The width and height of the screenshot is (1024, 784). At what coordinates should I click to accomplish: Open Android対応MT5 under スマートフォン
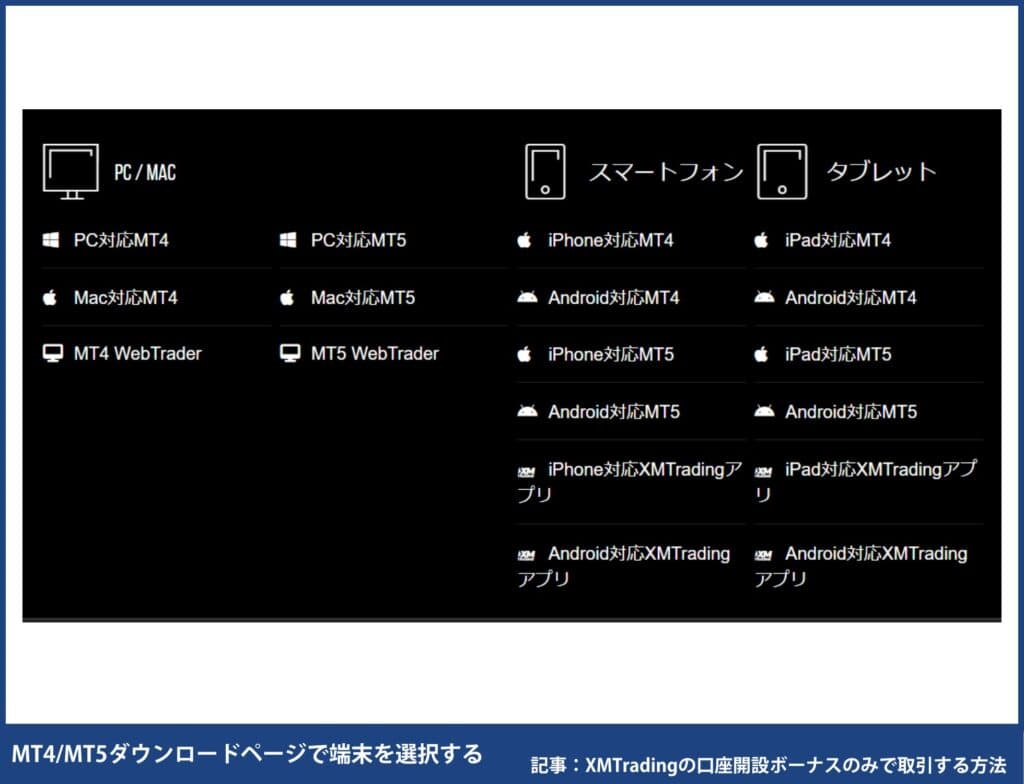pyautogui.click(x=614, y=412)
